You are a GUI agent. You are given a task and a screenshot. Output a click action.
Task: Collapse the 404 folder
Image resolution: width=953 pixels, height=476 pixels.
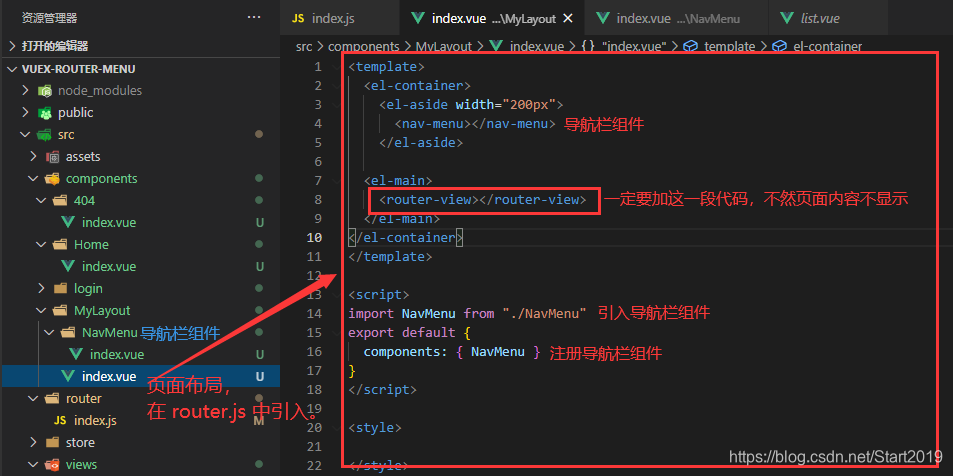[x=41, y=201]
